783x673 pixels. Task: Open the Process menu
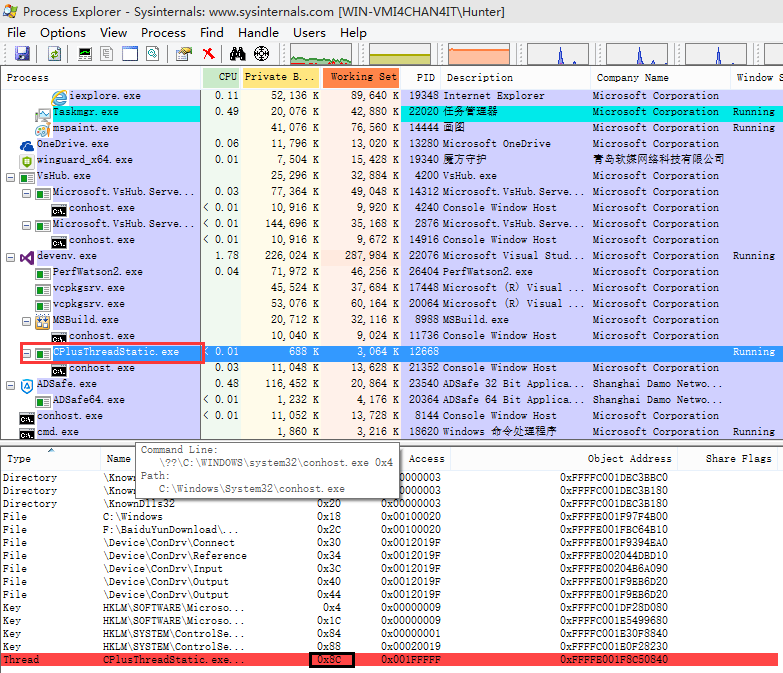163,33
